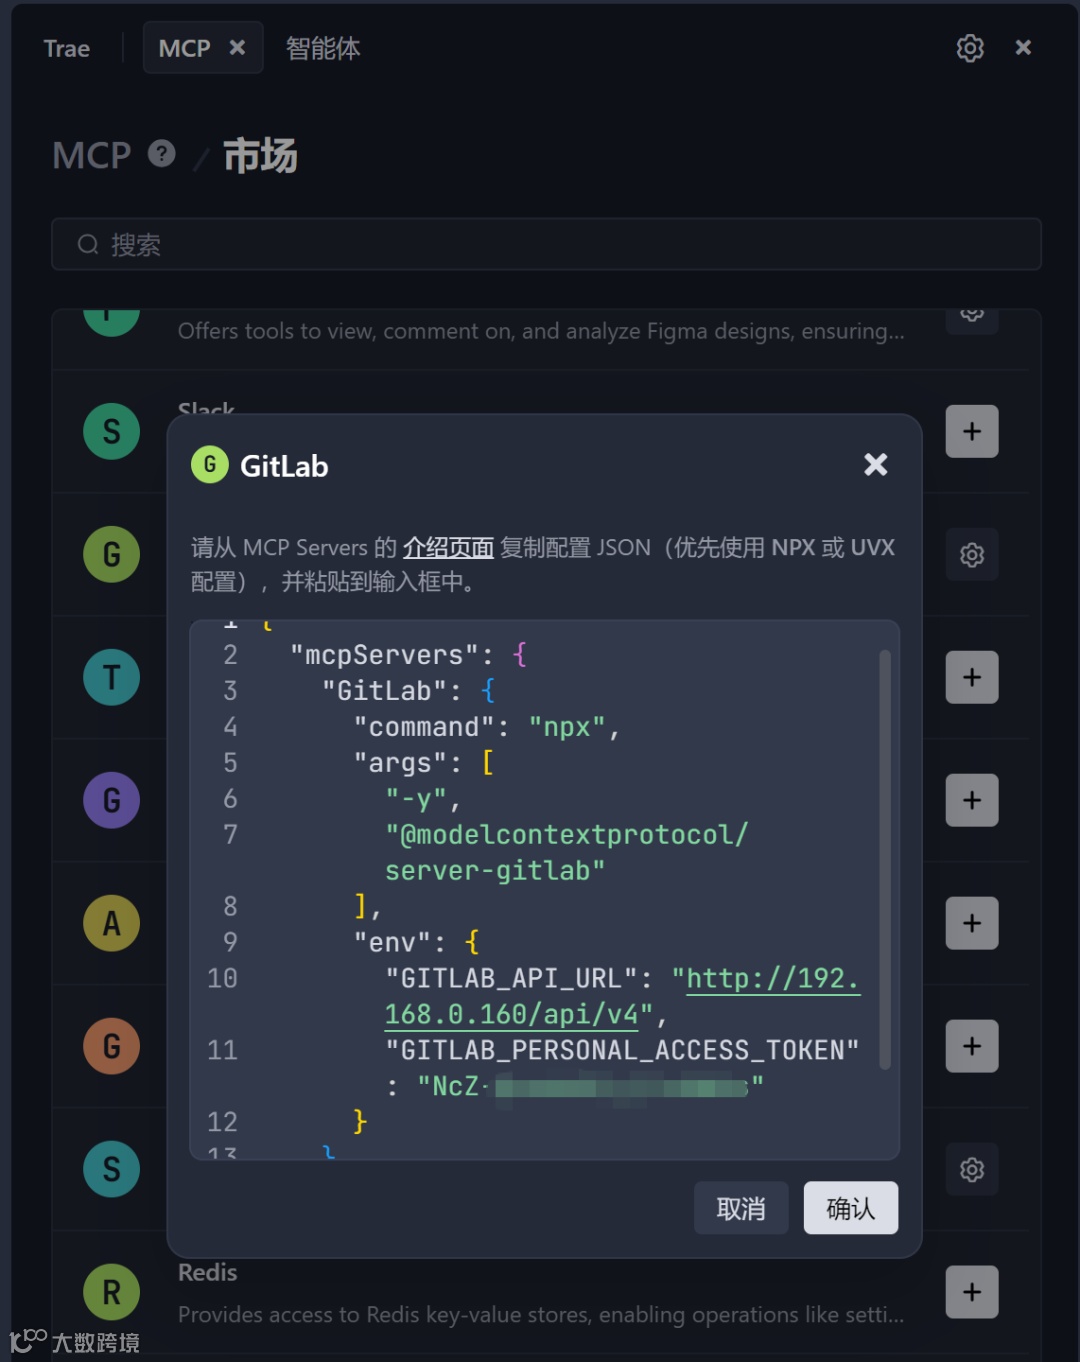Click the orange G avatar in the list

(x=111, y=1046)
